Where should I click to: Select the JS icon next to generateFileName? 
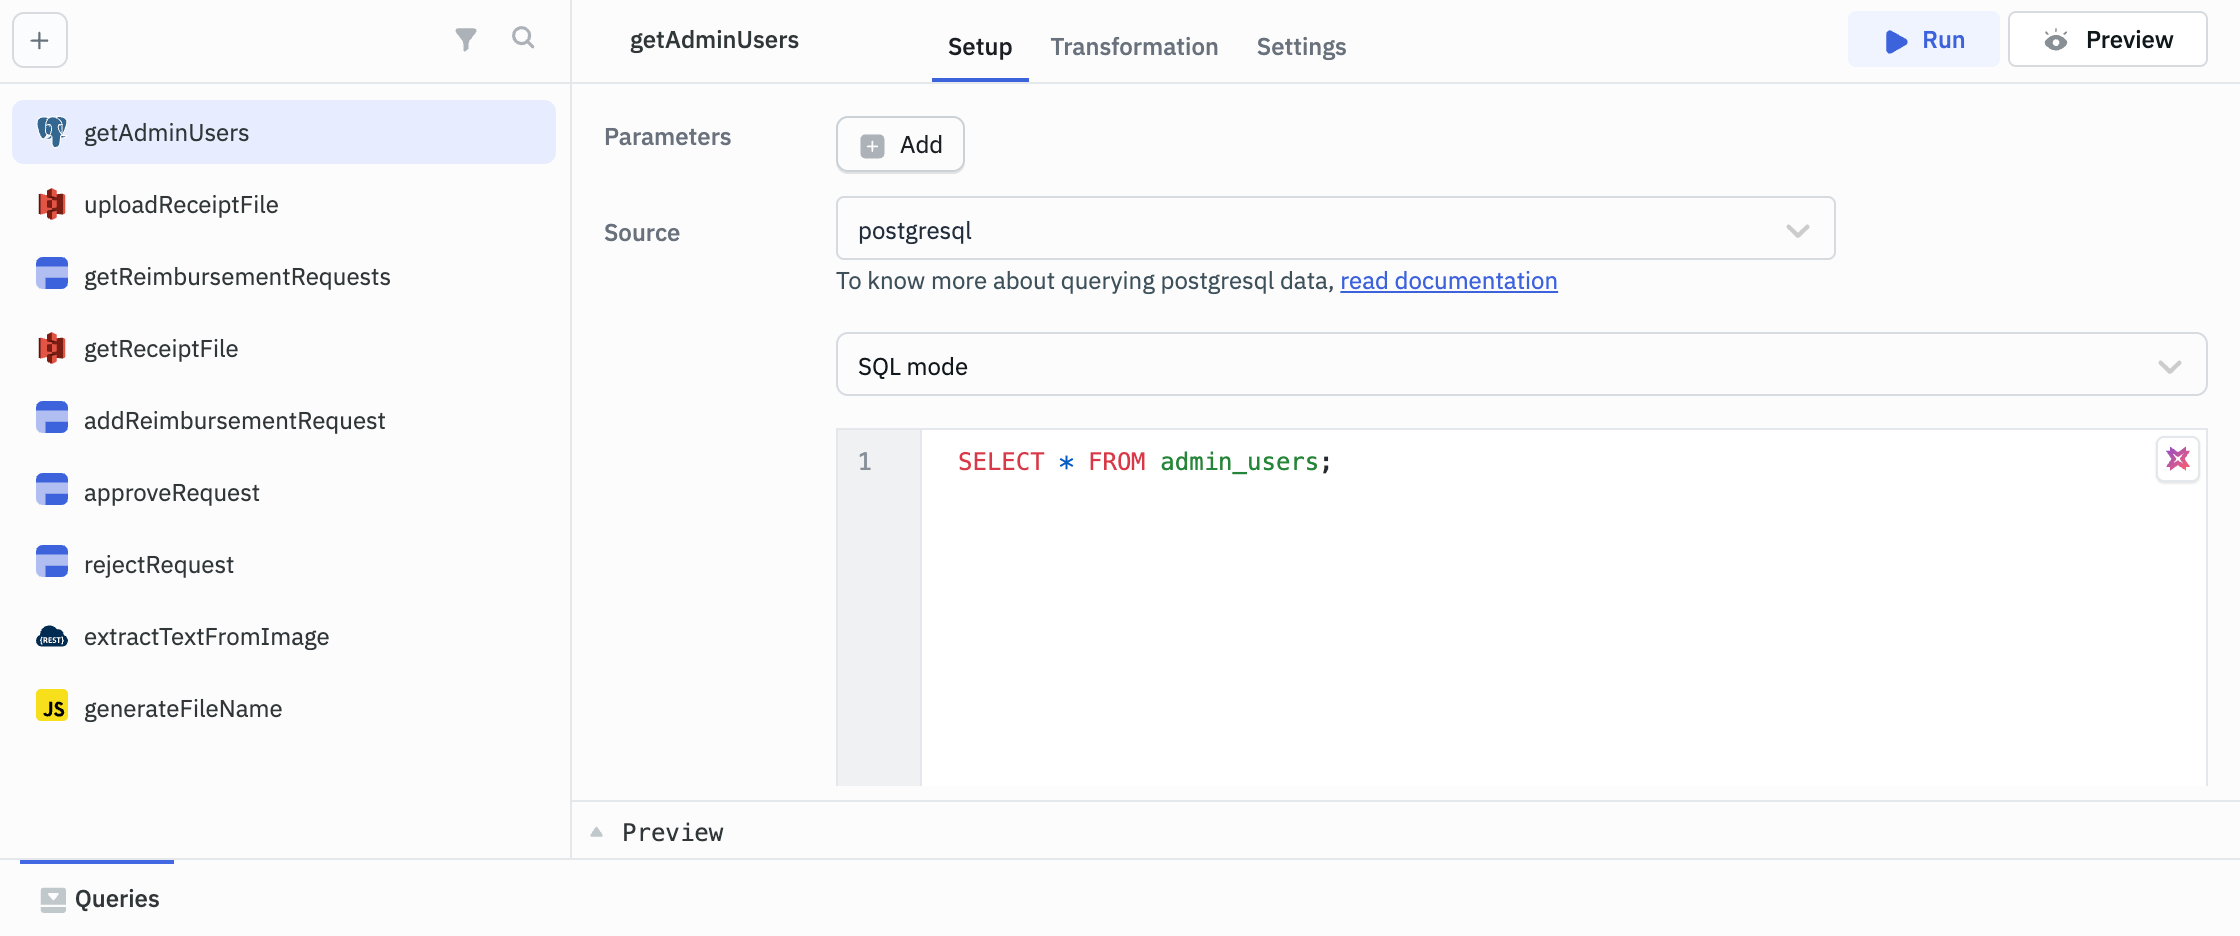tap(51, 707)
